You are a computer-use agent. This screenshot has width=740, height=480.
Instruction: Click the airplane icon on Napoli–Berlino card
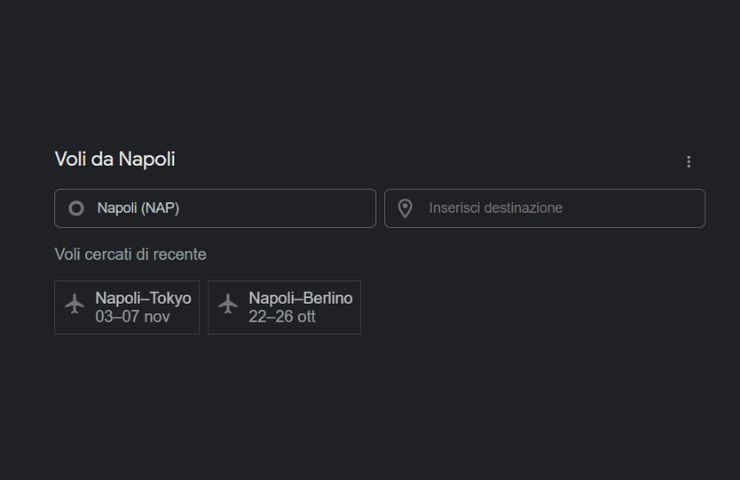point(228,304)
